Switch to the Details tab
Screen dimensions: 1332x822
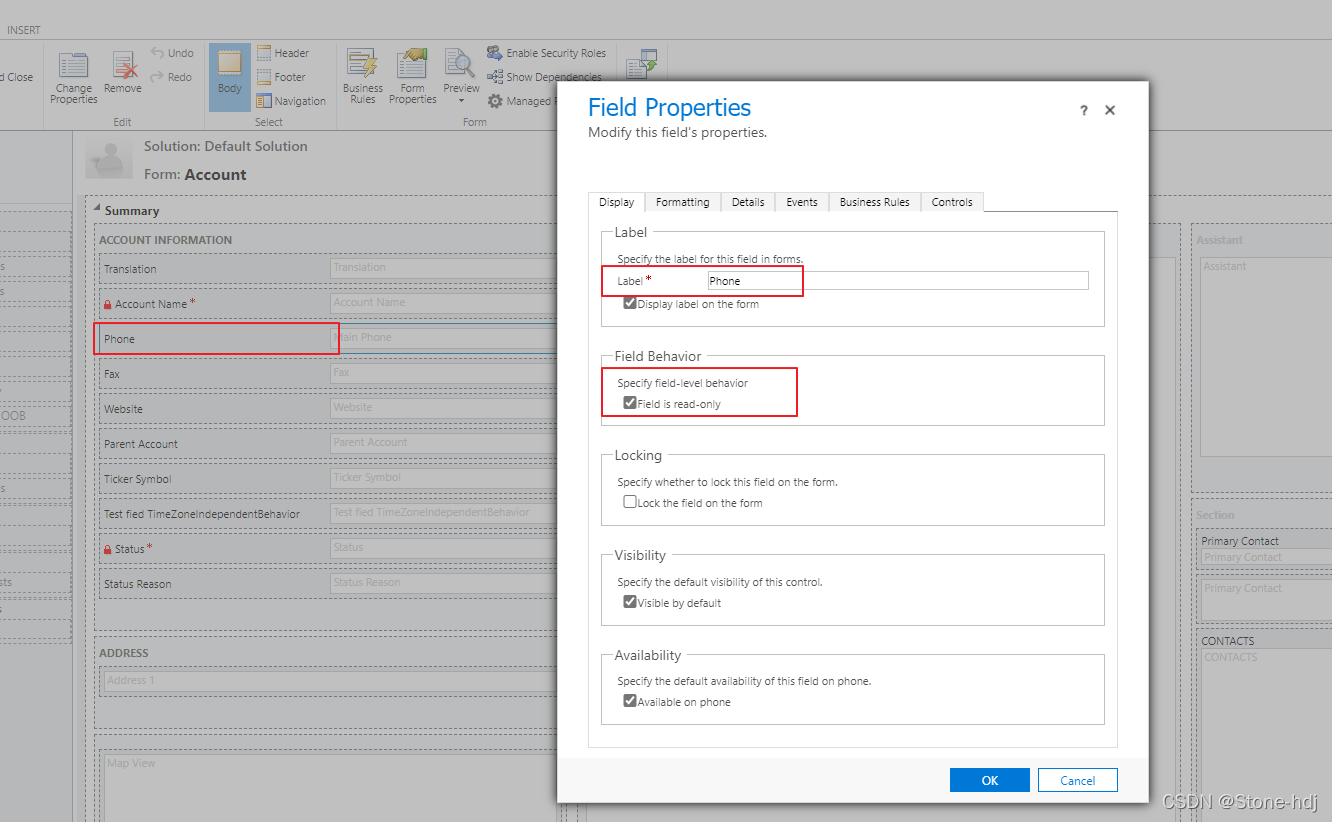[x=748, y=202]
